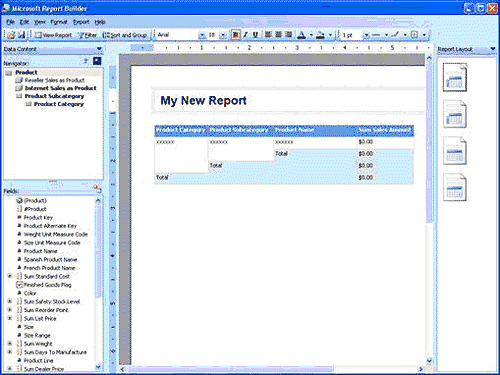Click the Finished Goods Flag checkbox icon
This screenshot has width=500, height=375.
(19, 285)
